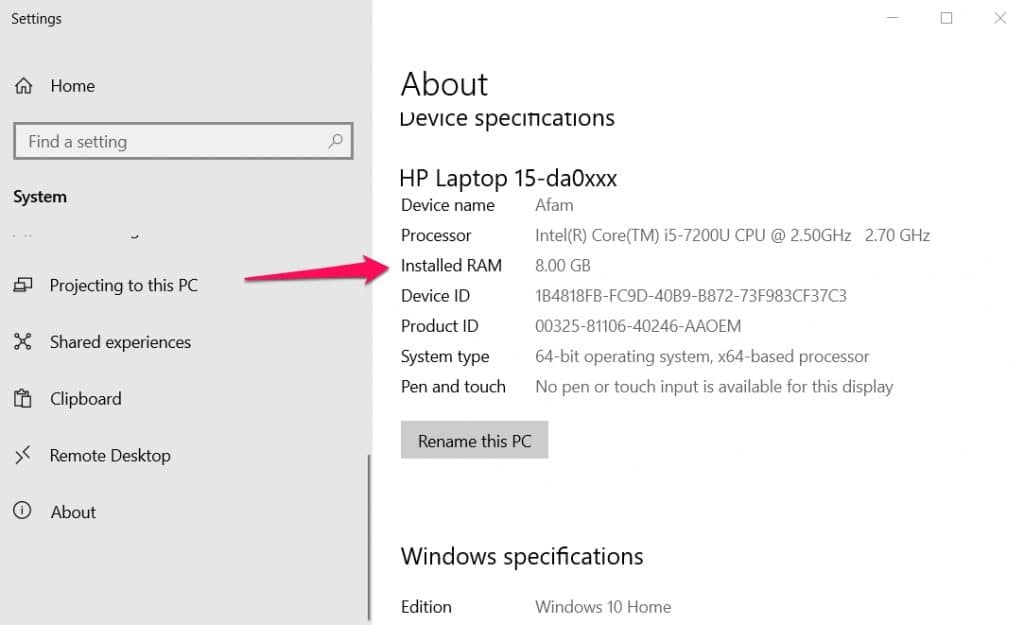Click the Product ID value 00325-81106
This screenshot has width=1024, height=625.
638,326
